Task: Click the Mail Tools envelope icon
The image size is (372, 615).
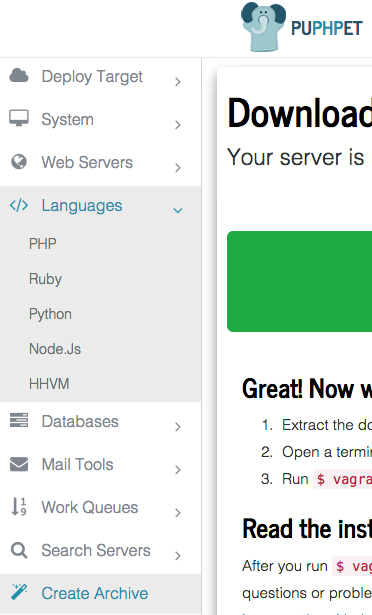Action: pos(19,464)
